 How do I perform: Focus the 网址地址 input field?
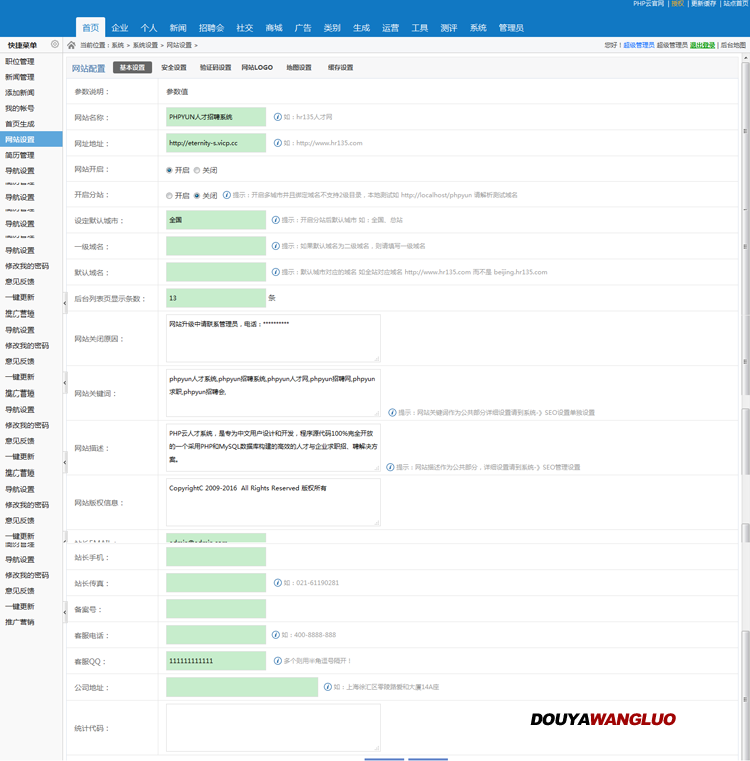tap(216, 143)
